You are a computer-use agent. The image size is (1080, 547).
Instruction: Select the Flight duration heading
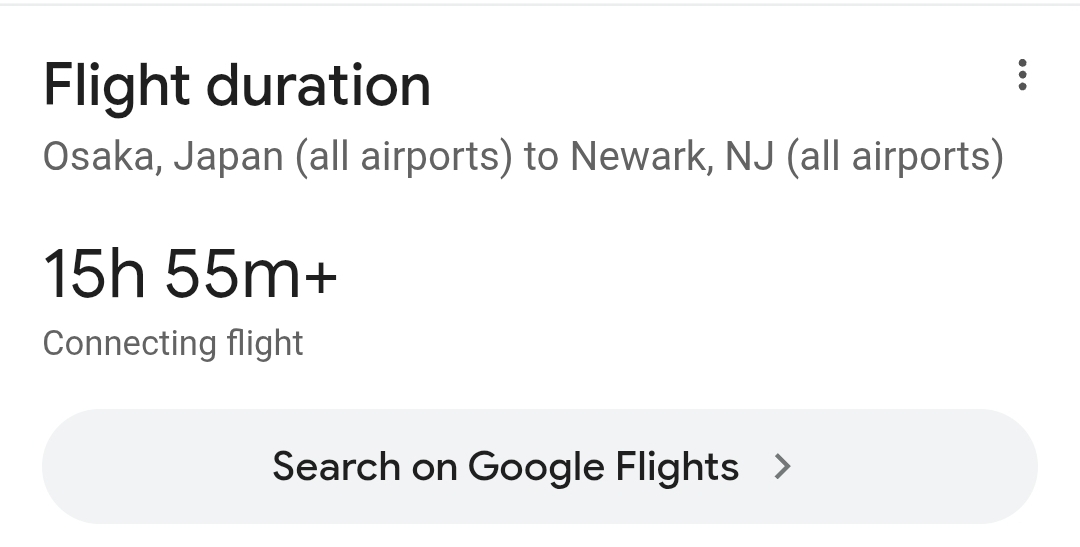click(237, 86)
